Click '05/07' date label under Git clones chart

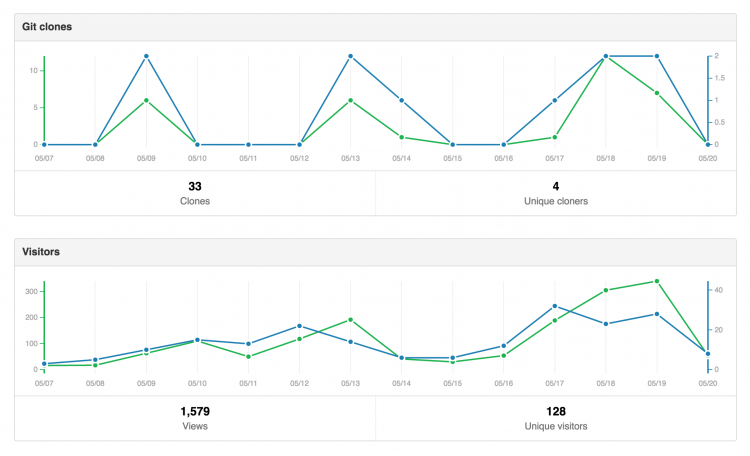pos(44,158)
